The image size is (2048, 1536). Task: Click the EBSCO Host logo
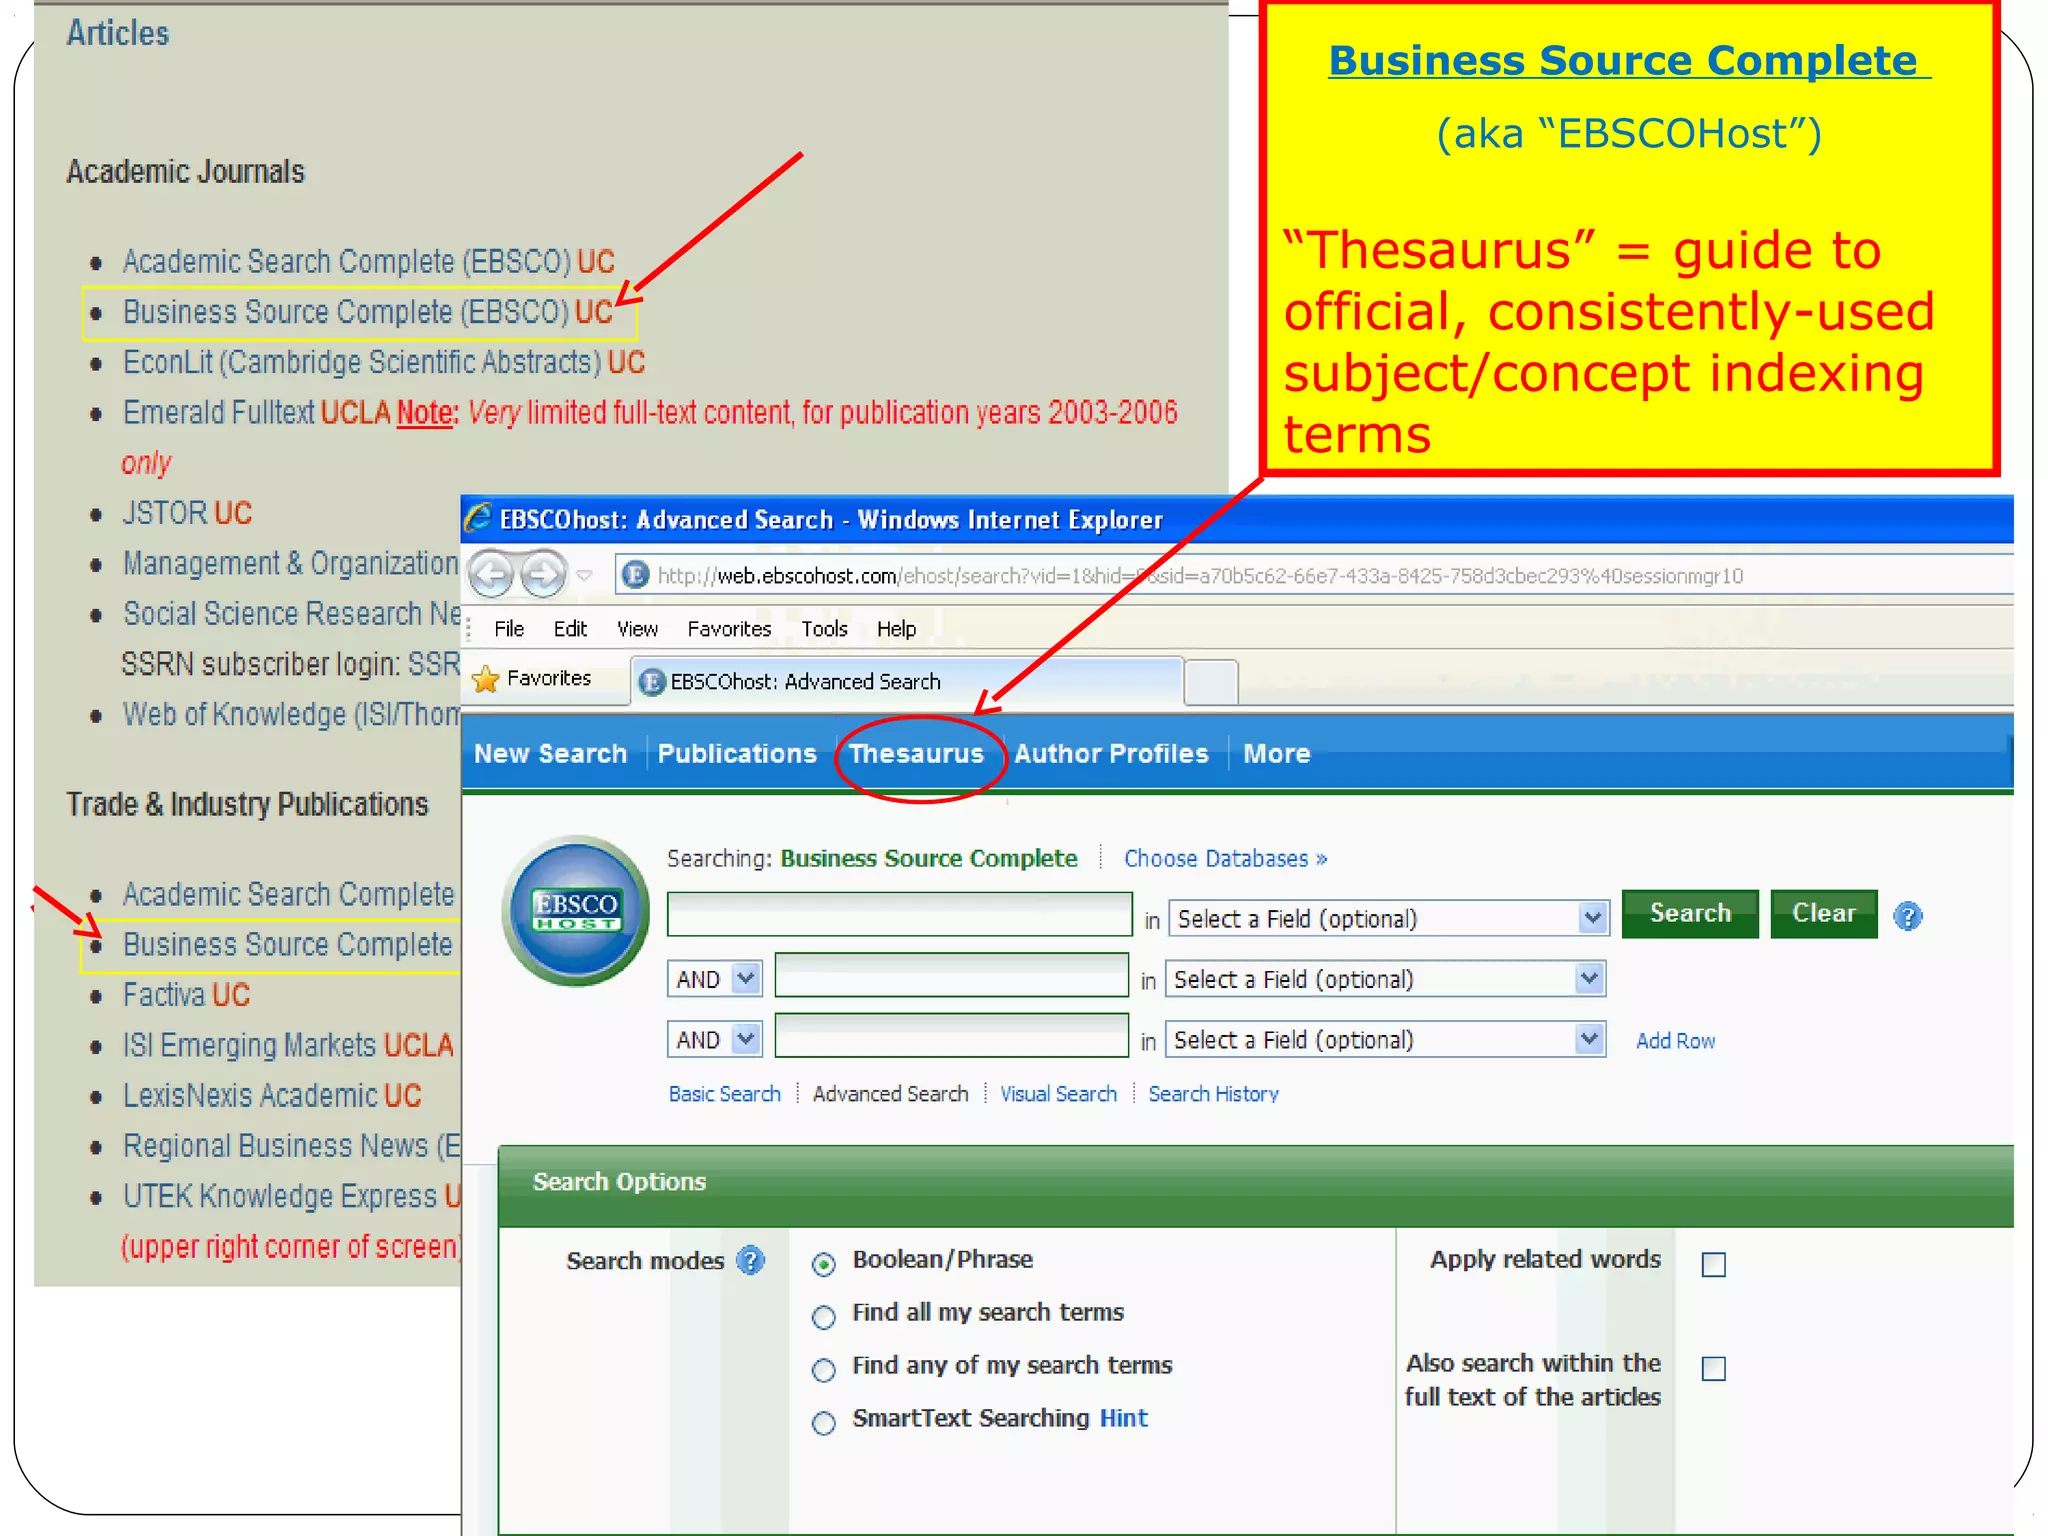point(576,910)
